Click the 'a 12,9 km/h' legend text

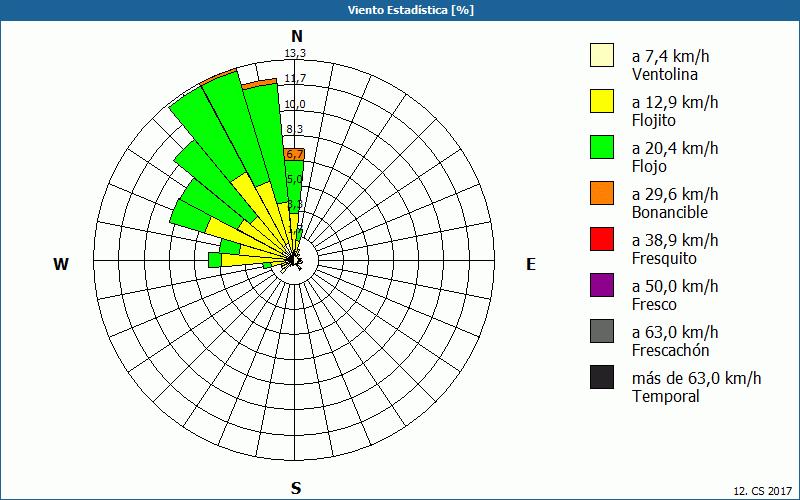click(675, 102)
